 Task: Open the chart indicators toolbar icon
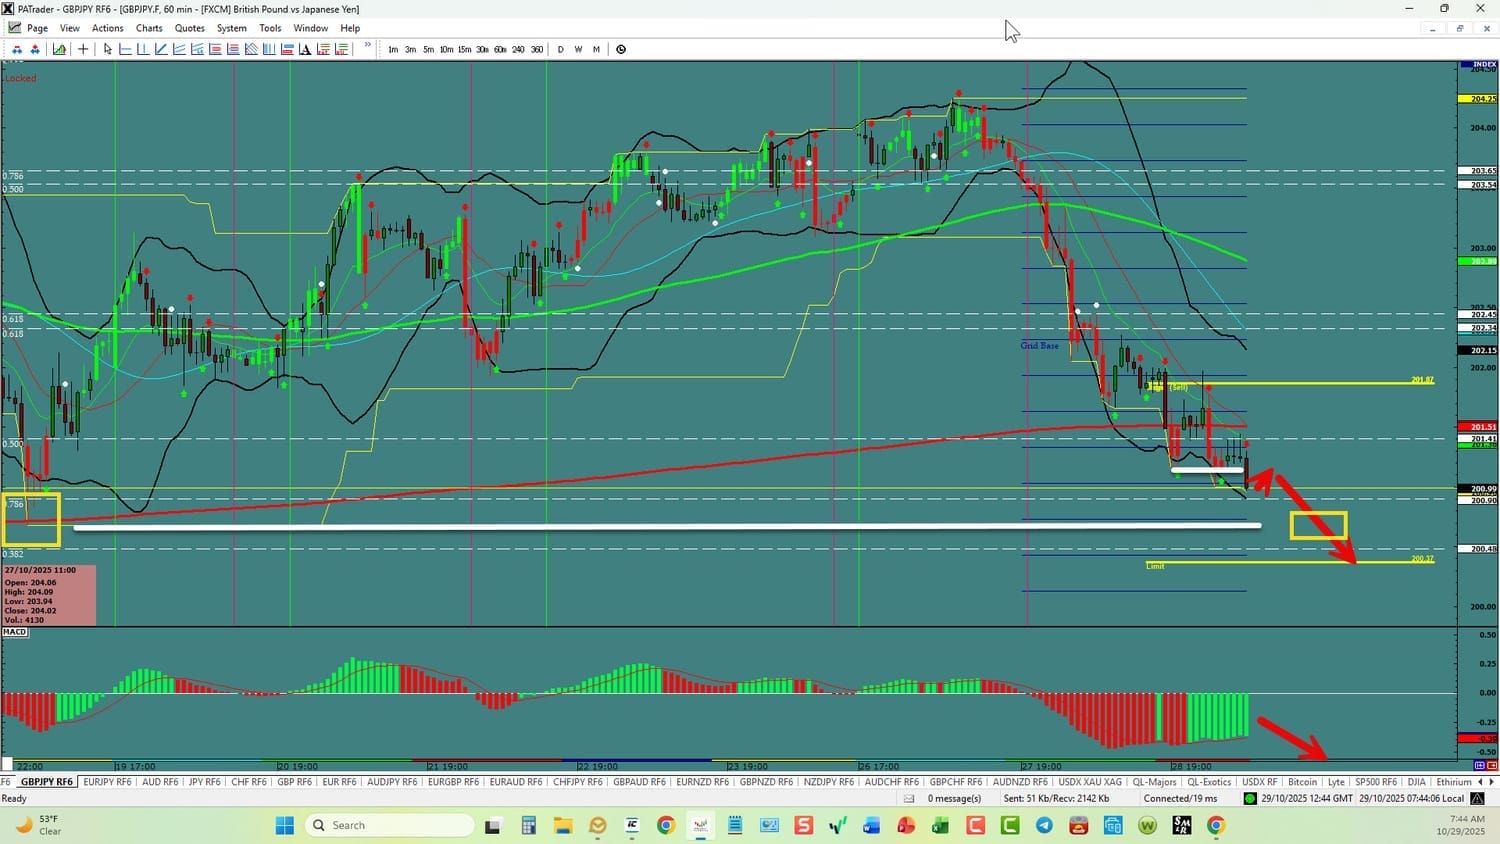[60, 49]
